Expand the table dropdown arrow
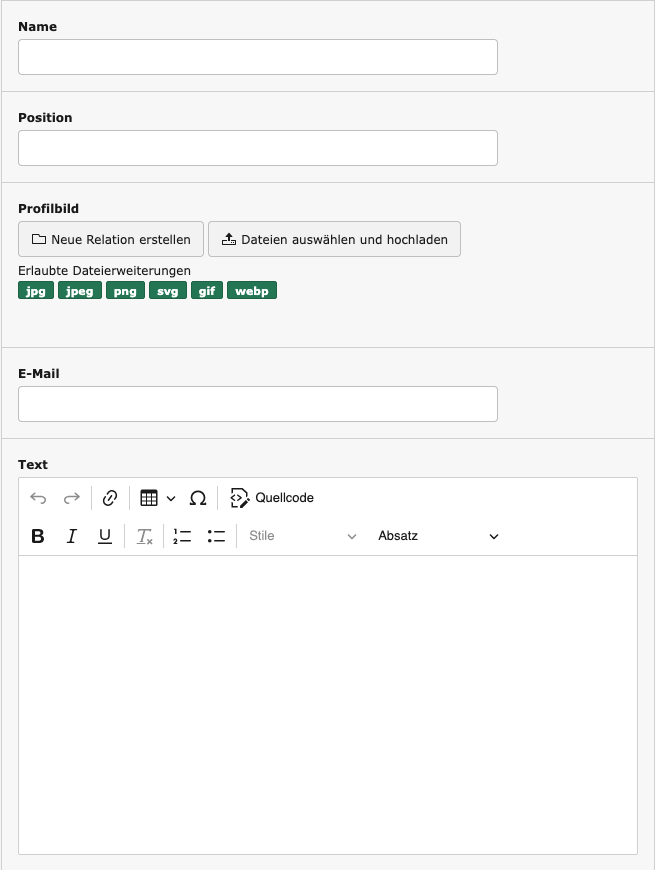Viewport: 655px width, 870px height. click(x=171, y=498)
